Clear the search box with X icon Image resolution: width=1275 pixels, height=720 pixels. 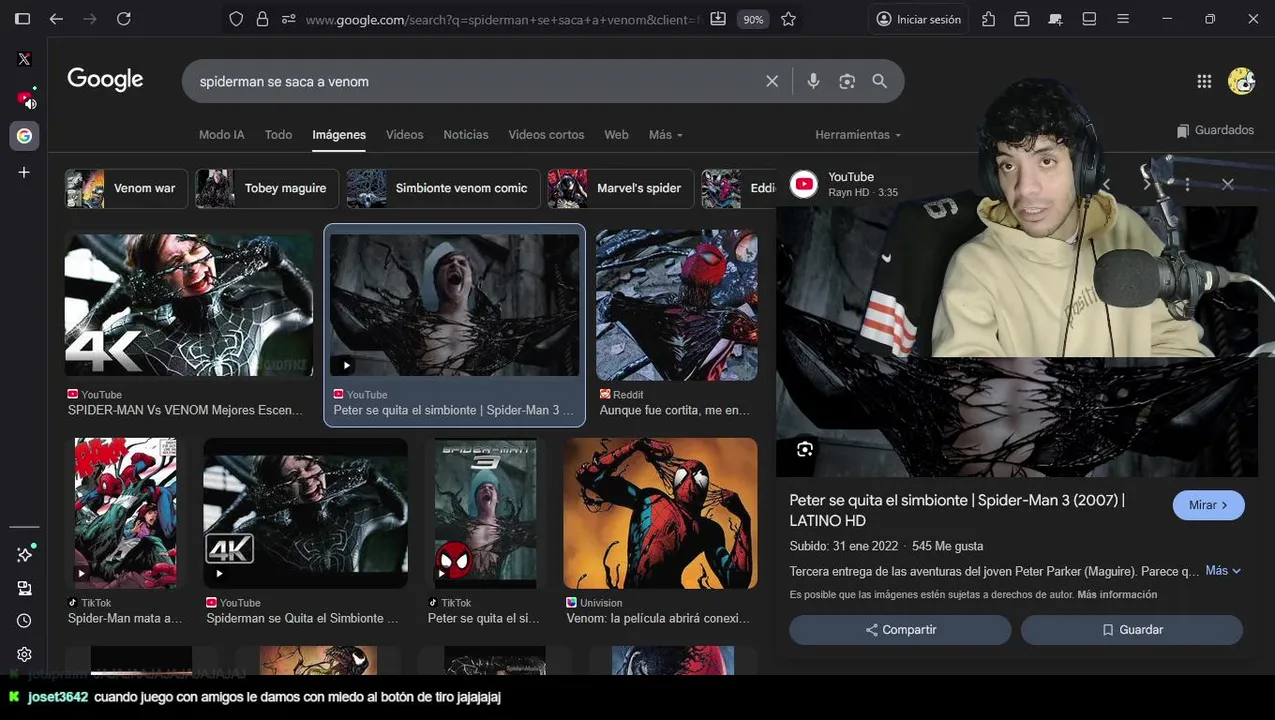(772, 81)
